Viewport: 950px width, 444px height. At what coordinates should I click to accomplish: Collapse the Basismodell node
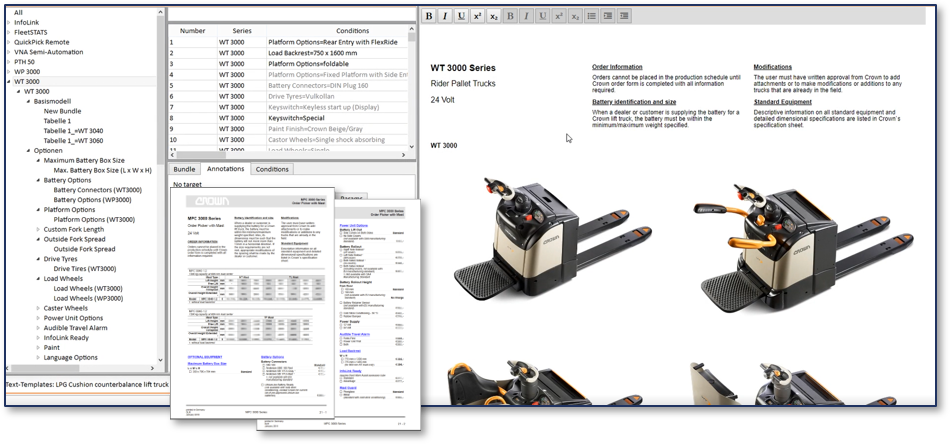point(28,101)
